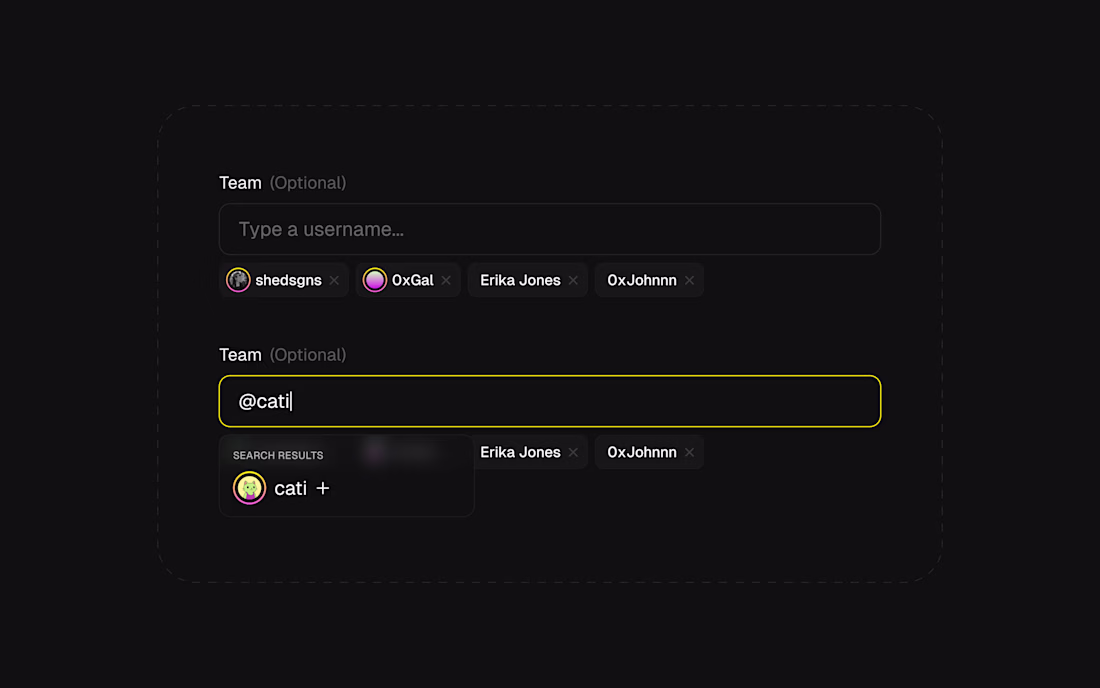
Task: Focus the "Type a username..." field
Action: coord(549,230)
